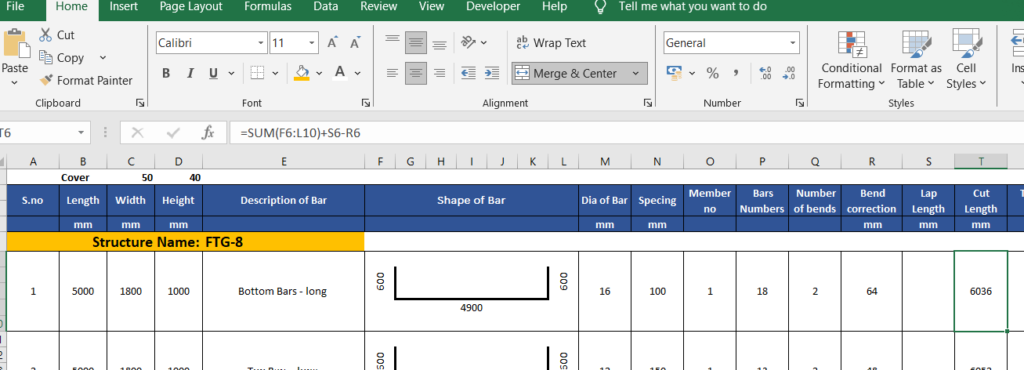This screenshot has height=370, width=1024.
Task: Click the Name Box showing T6
Action: point(37,132)
